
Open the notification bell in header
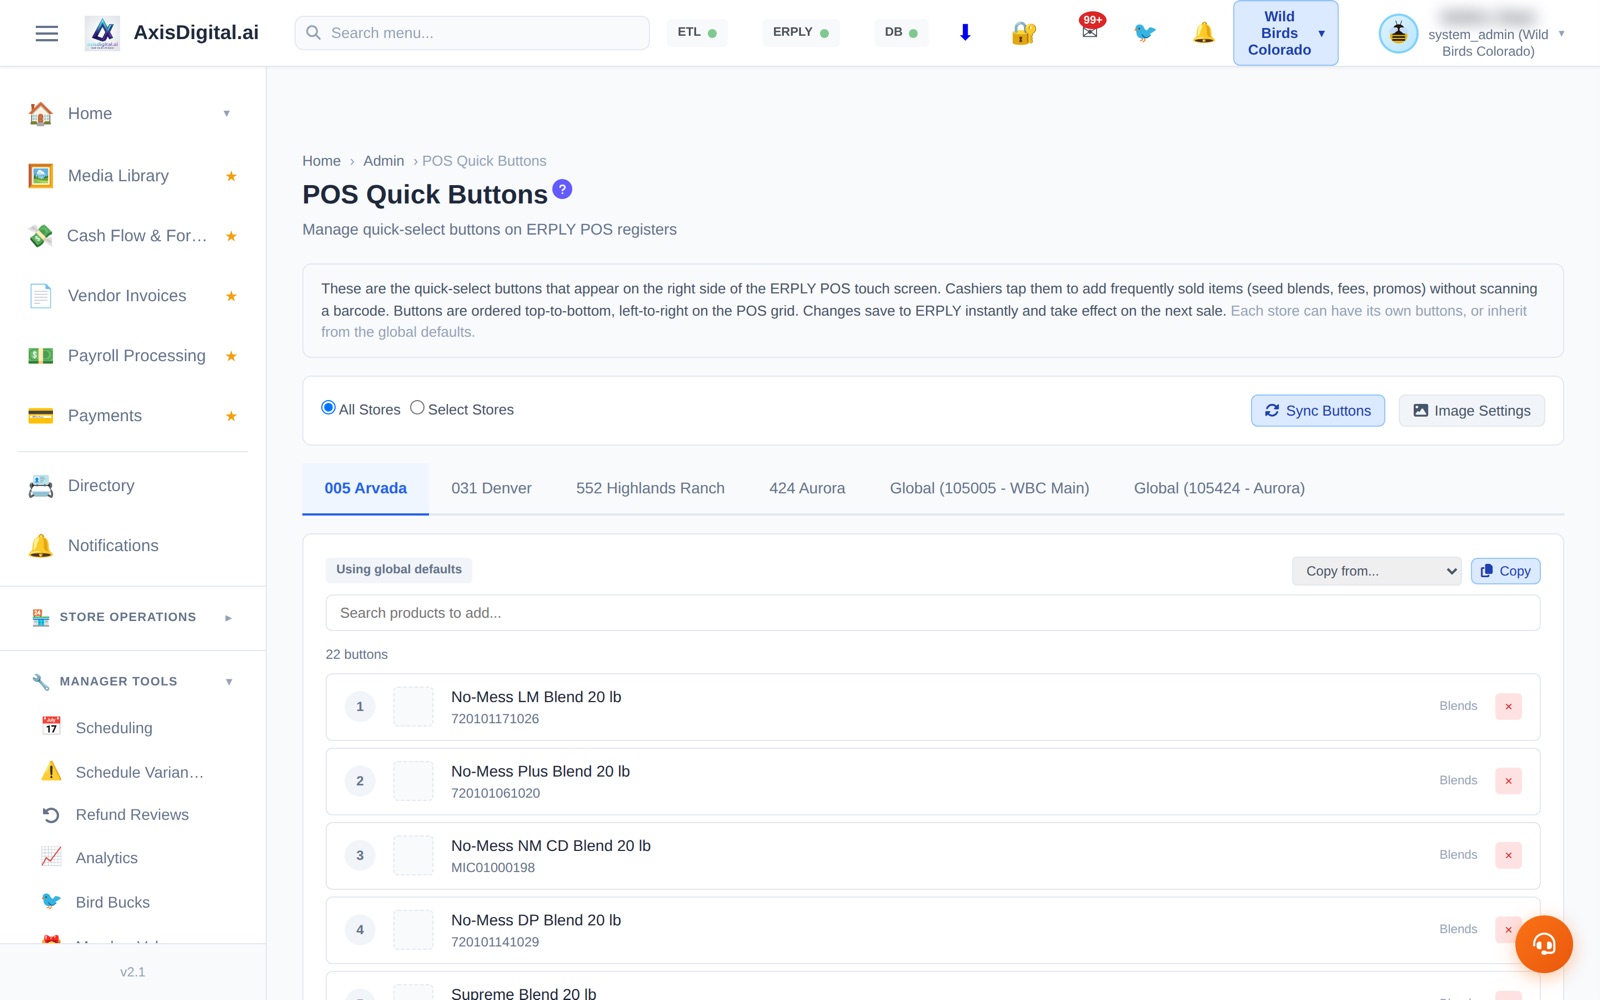(x=1204, y=33)
